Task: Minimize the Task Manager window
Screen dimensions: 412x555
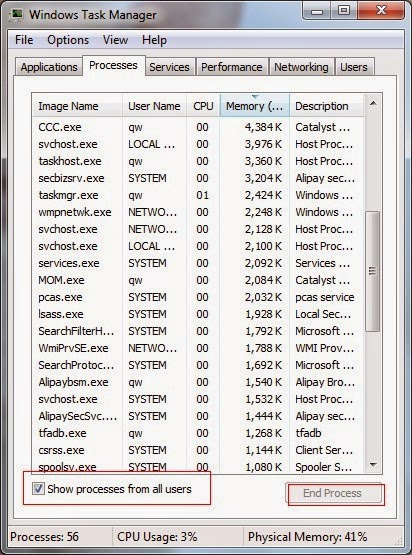Action: coord(317,11)
